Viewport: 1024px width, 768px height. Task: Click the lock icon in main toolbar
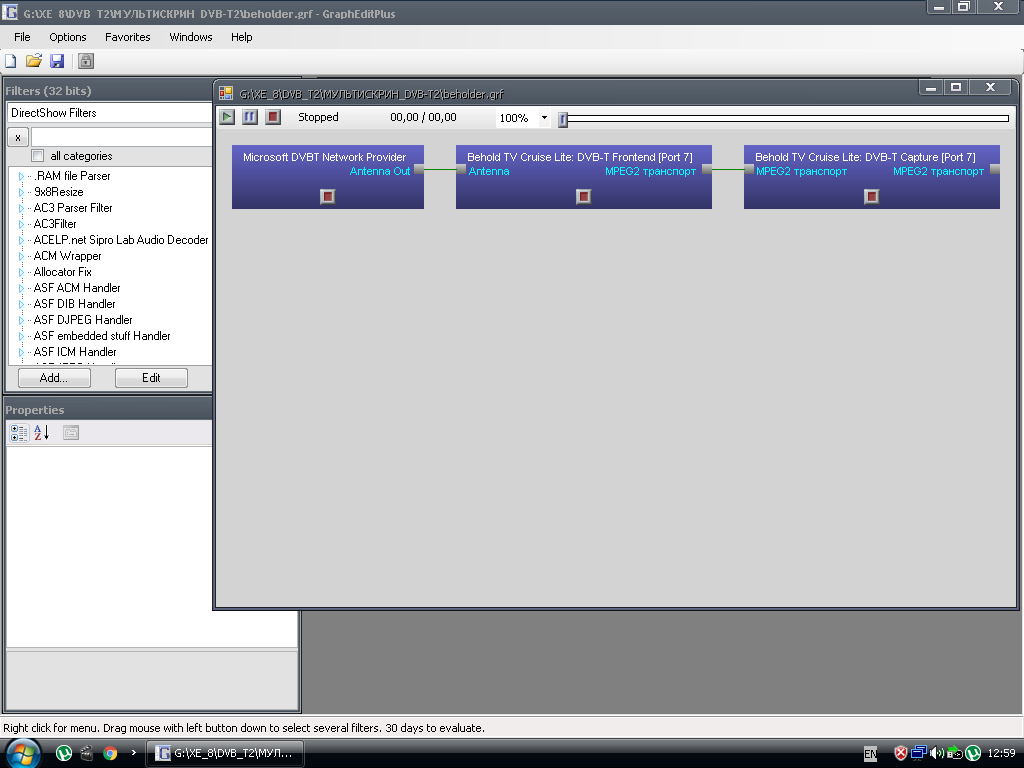click(x=86, y=61)
